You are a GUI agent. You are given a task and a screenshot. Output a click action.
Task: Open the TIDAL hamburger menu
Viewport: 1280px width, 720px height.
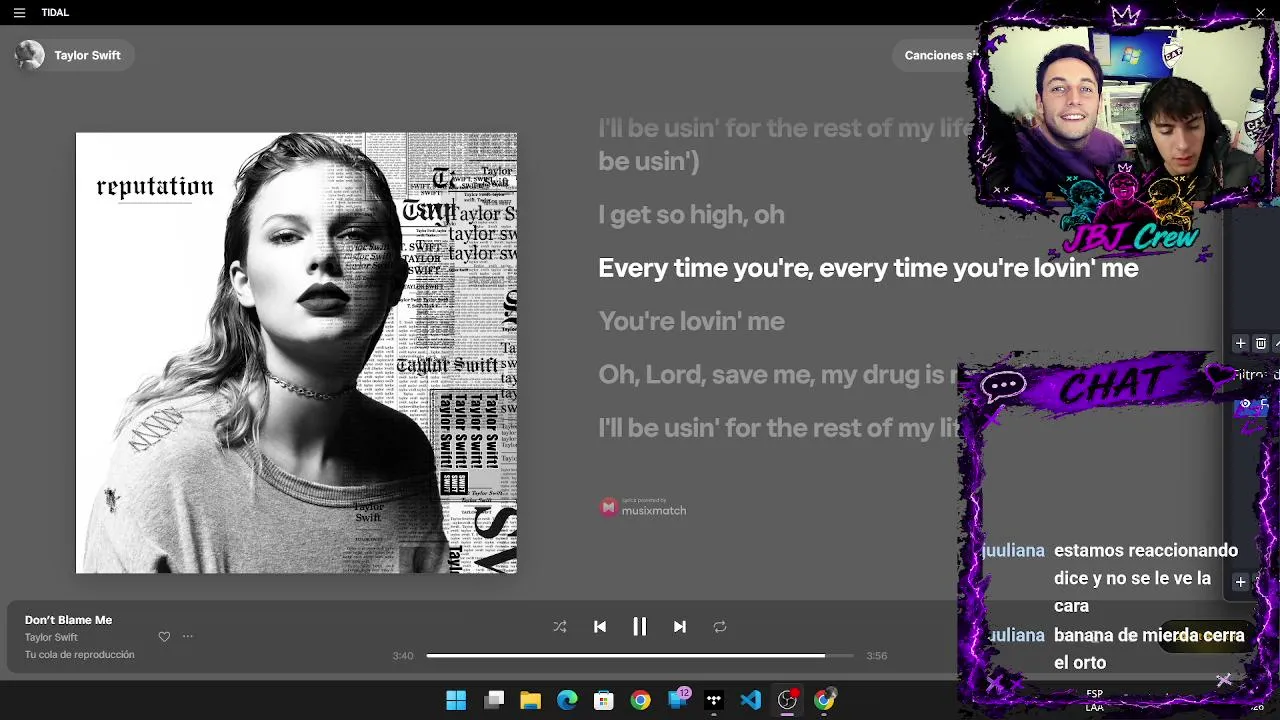[19, 13]
